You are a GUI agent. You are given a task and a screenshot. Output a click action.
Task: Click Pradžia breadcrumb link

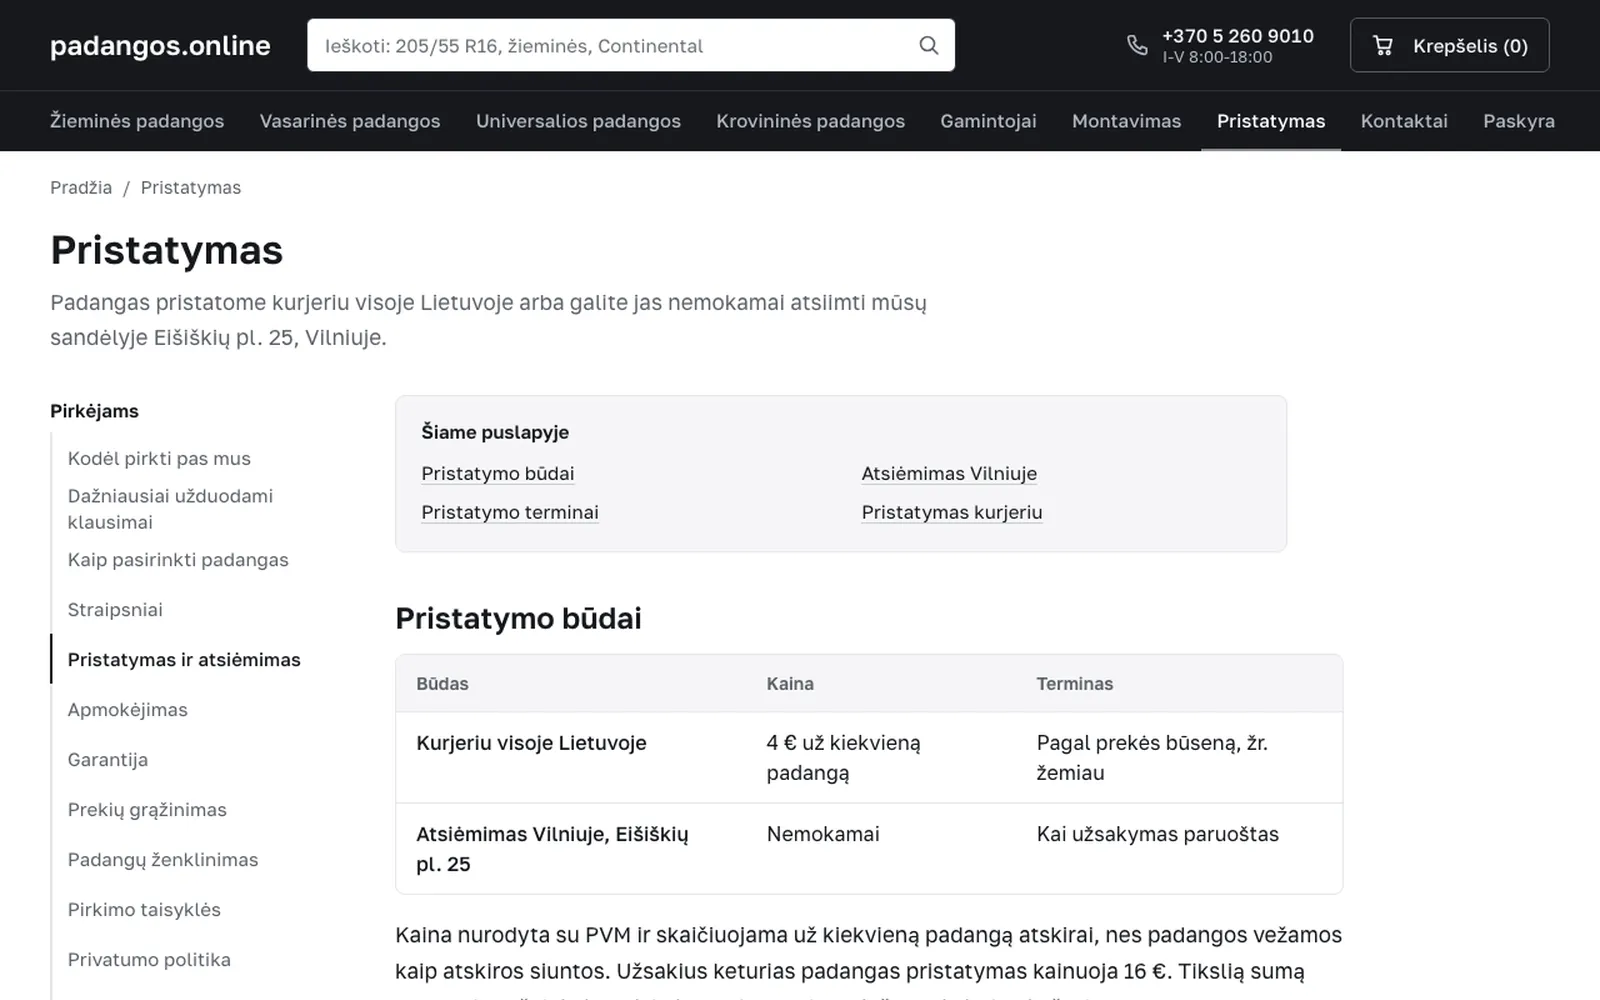[x=81, y=187]
